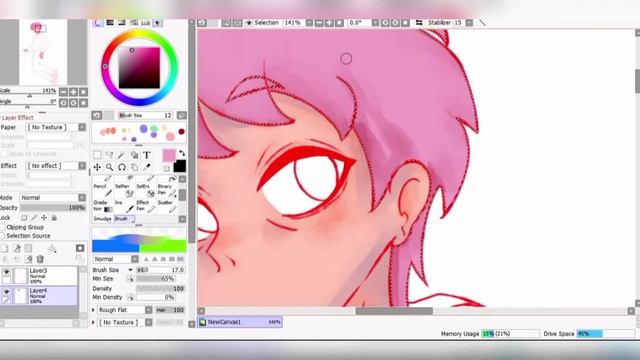The height and width of the screenshot is (360, 640).
Task: Choose the Brush tool preset
Action: [124, 219]
